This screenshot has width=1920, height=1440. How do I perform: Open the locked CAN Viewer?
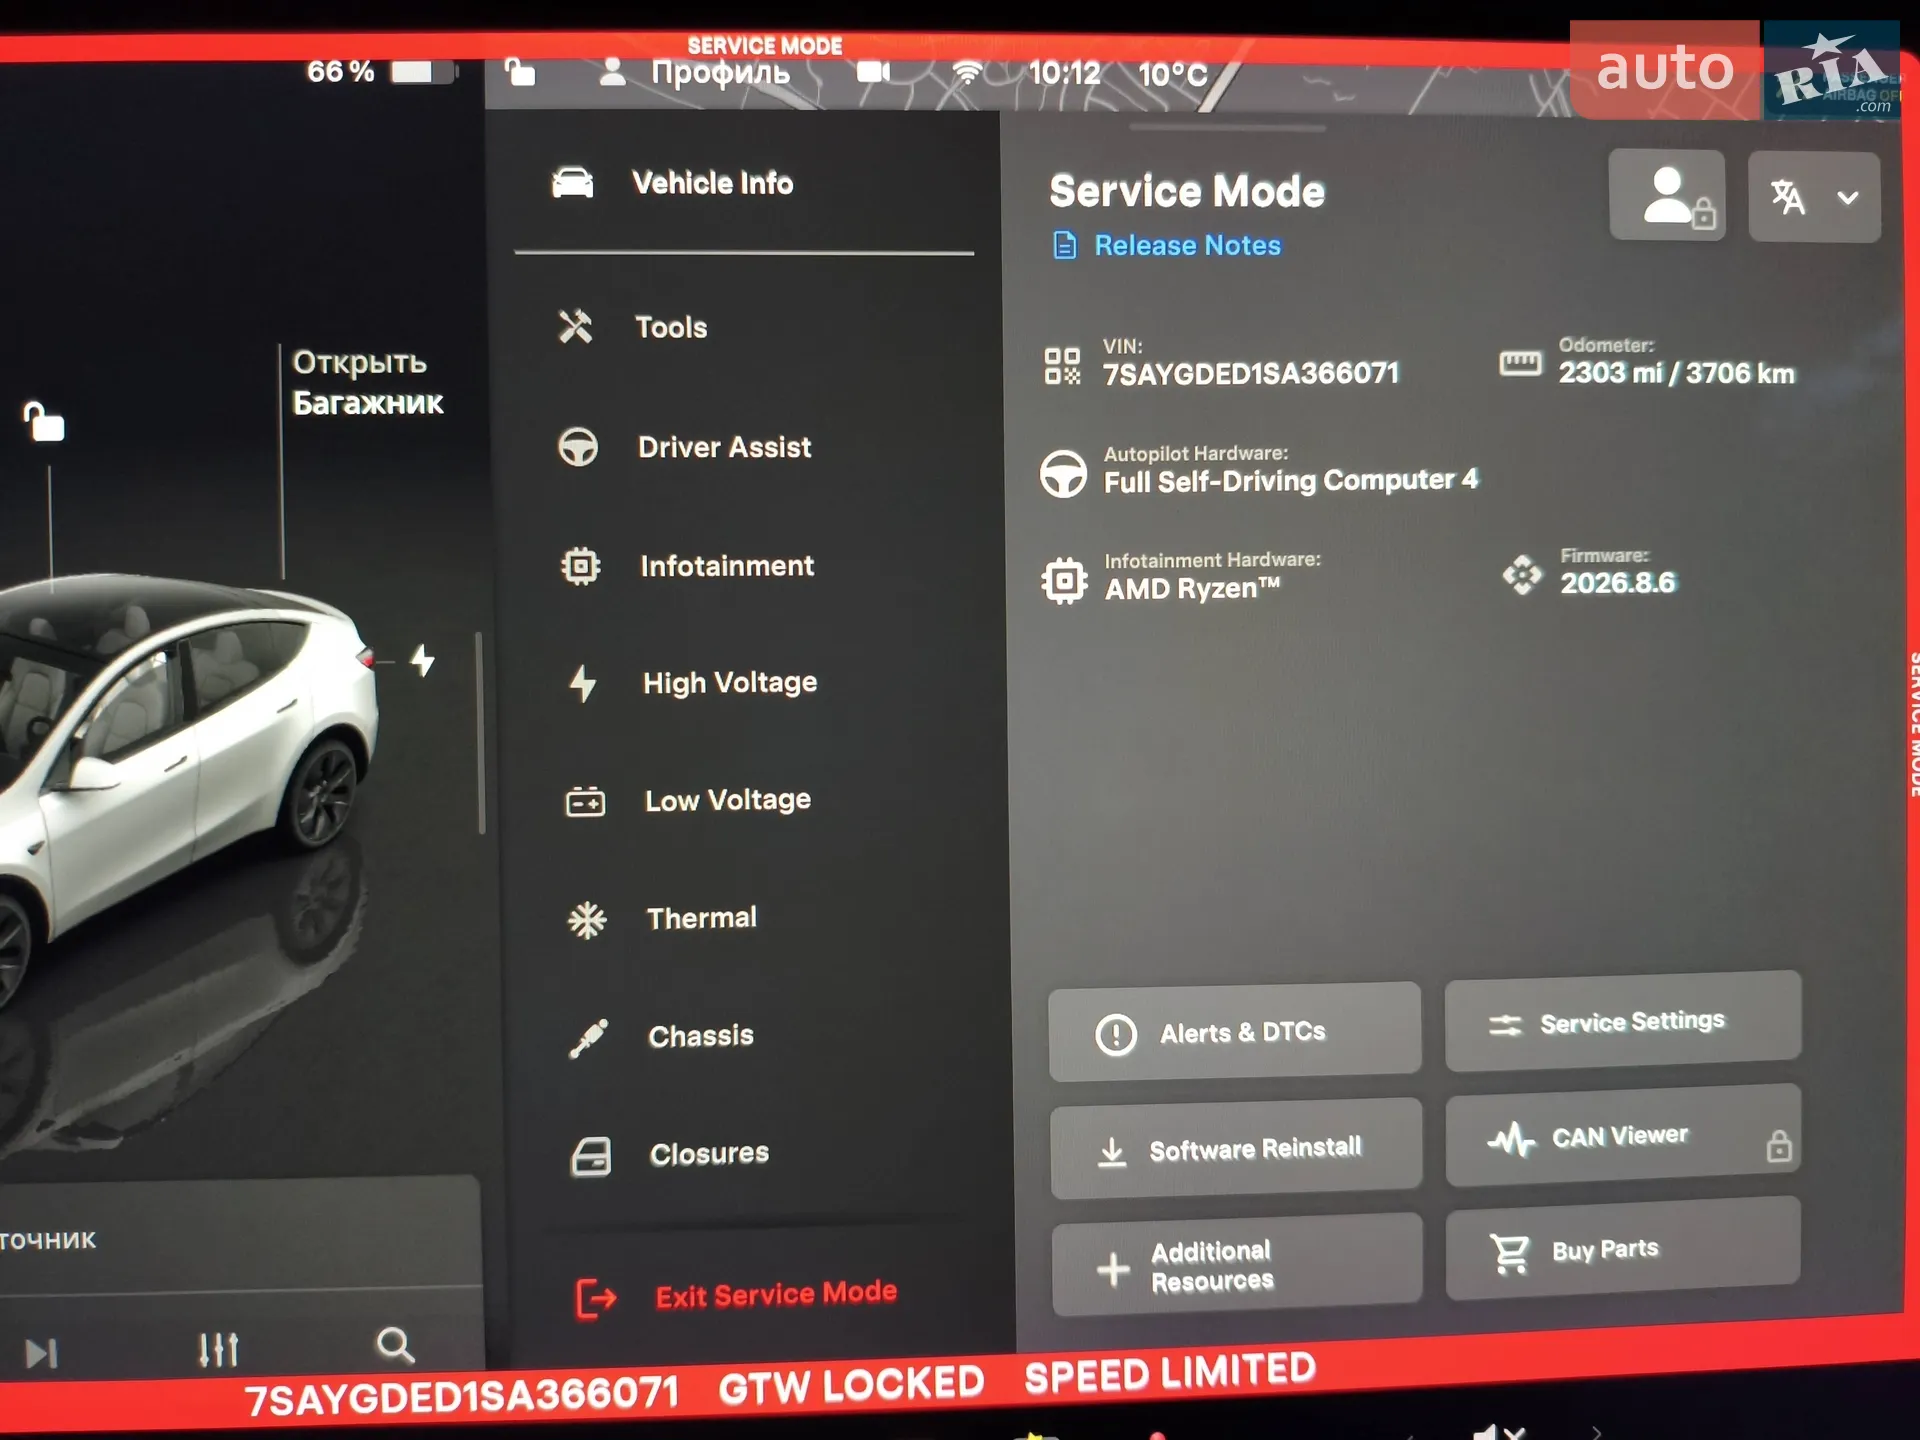[1624, 1136]
